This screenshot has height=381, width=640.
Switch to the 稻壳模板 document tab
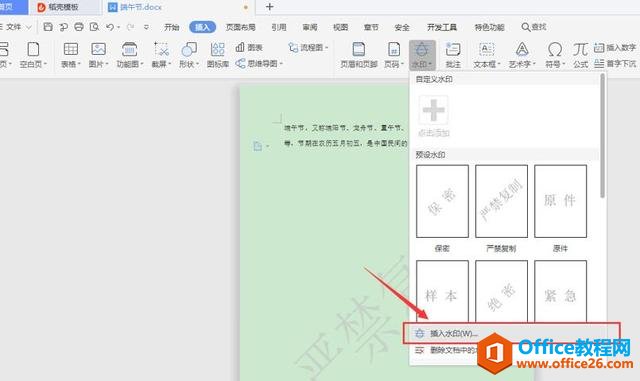[x=64, y=7]
